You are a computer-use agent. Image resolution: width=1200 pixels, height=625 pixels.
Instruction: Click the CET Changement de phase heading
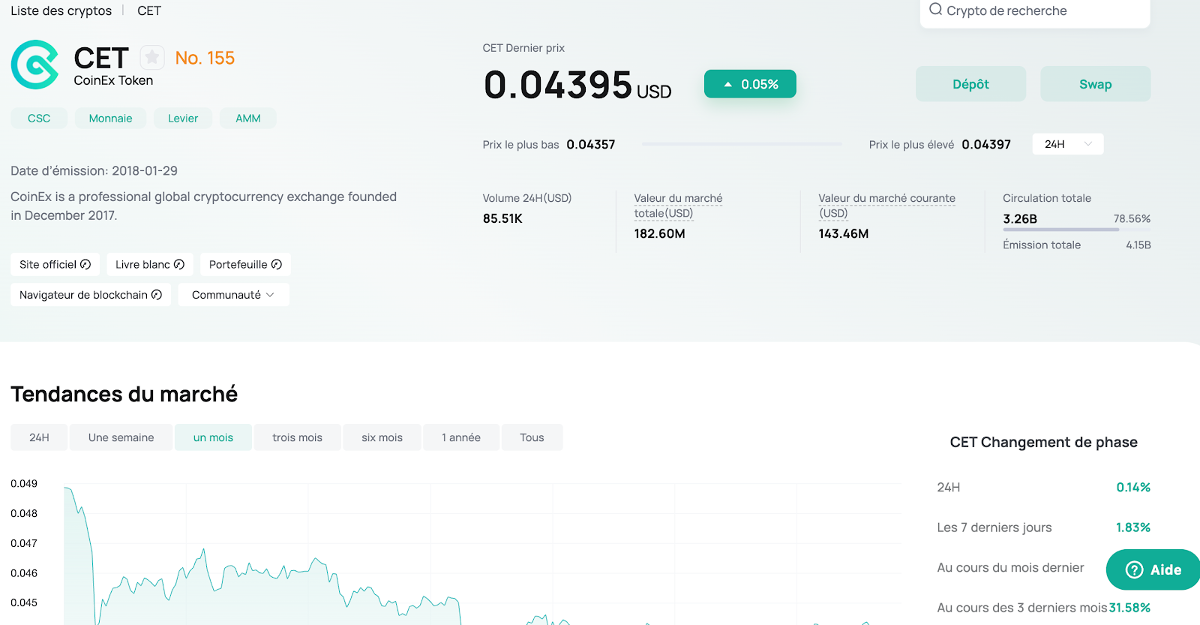coord(1044,442)
